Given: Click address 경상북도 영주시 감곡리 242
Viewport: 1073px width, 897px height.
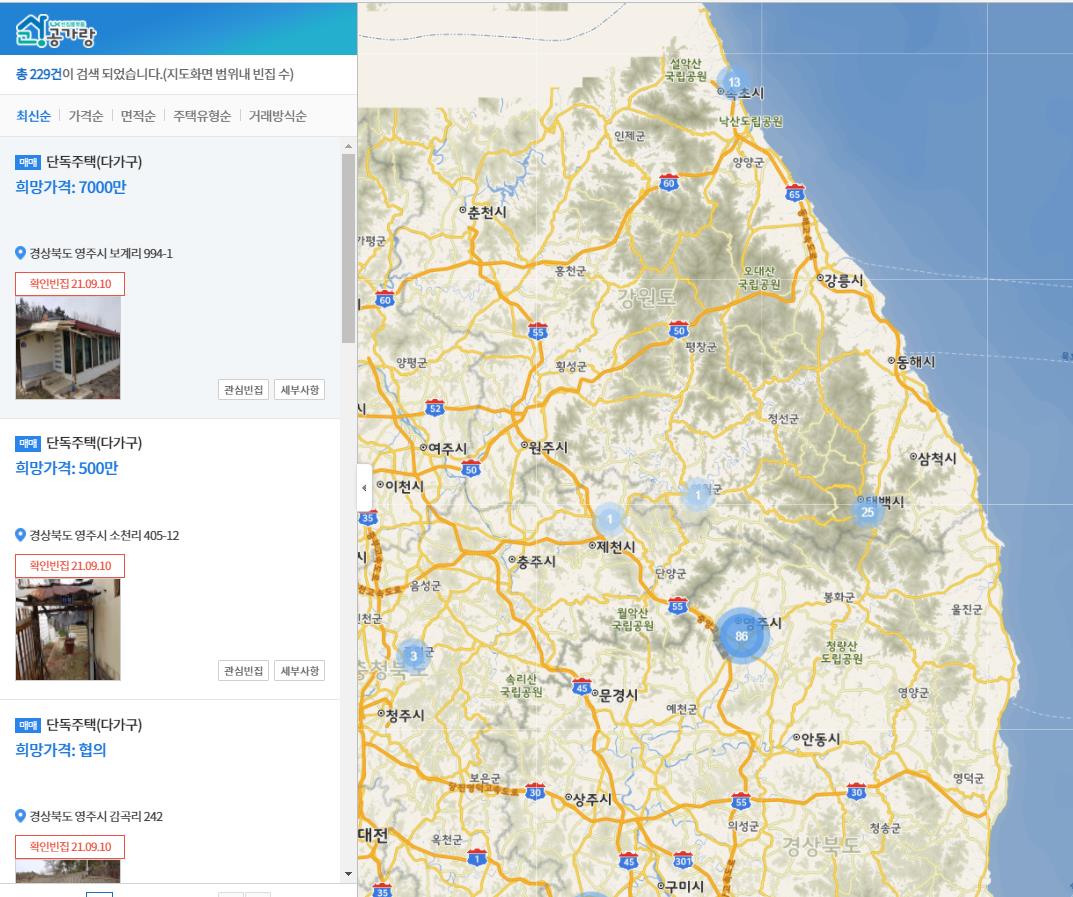Looking at the screenshot, I should click(x=96, y=816).
